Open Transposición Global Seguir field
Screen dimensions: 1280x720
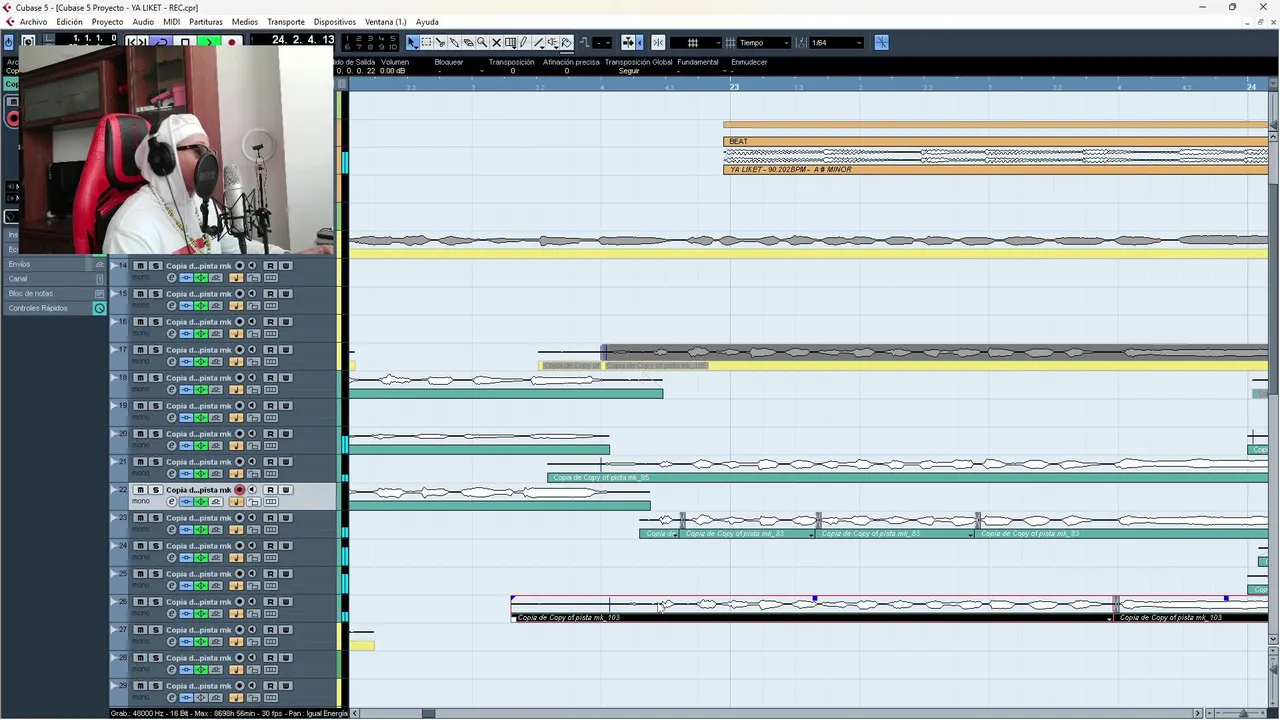pyautogui.click(x=629, y=71)
